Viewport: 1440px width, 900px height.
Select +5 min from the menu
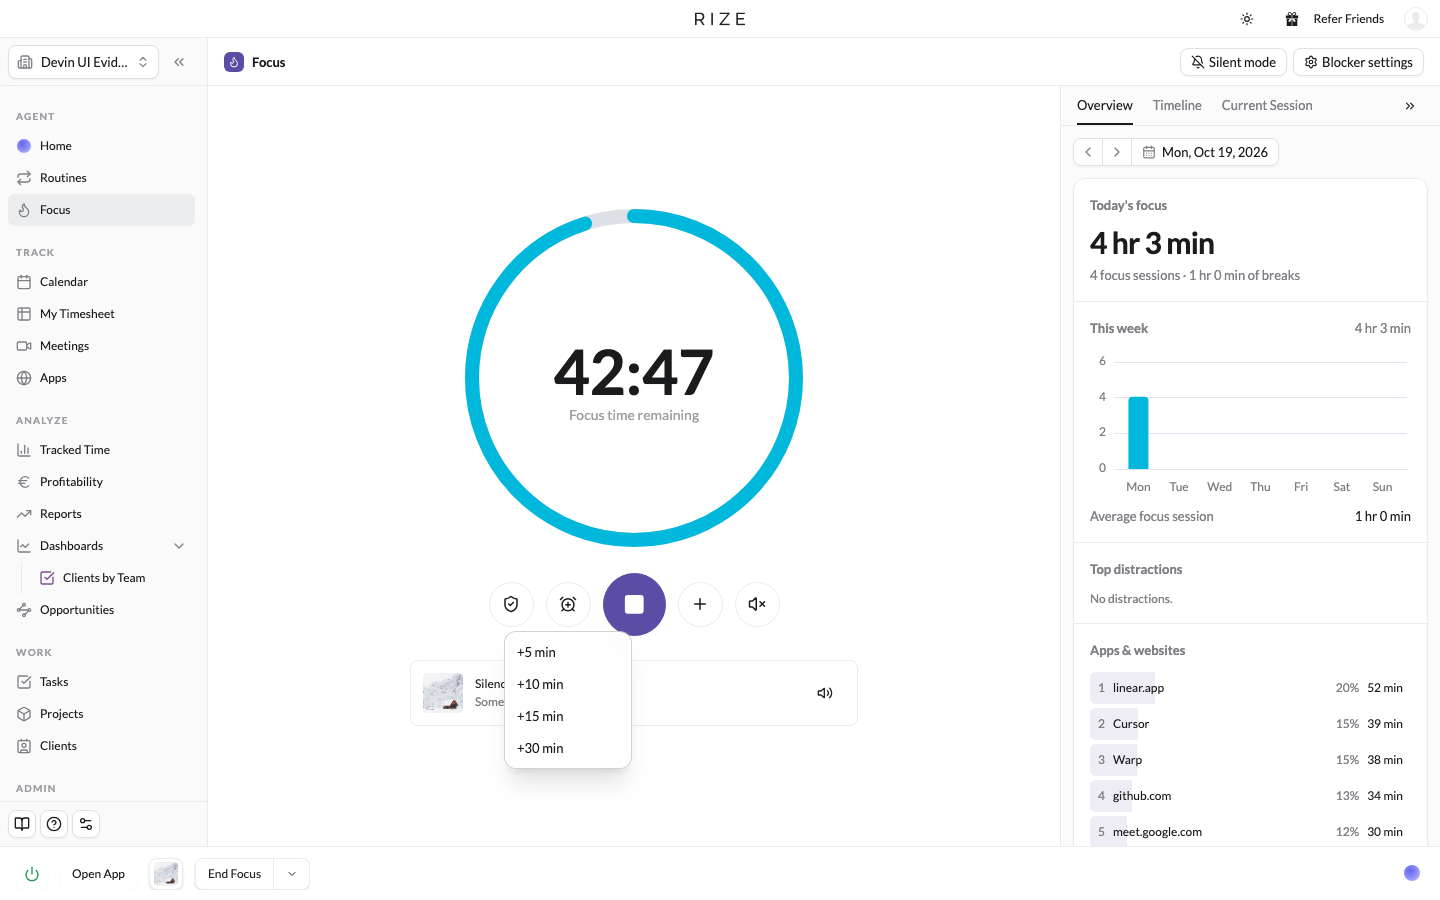click(568, 652)
